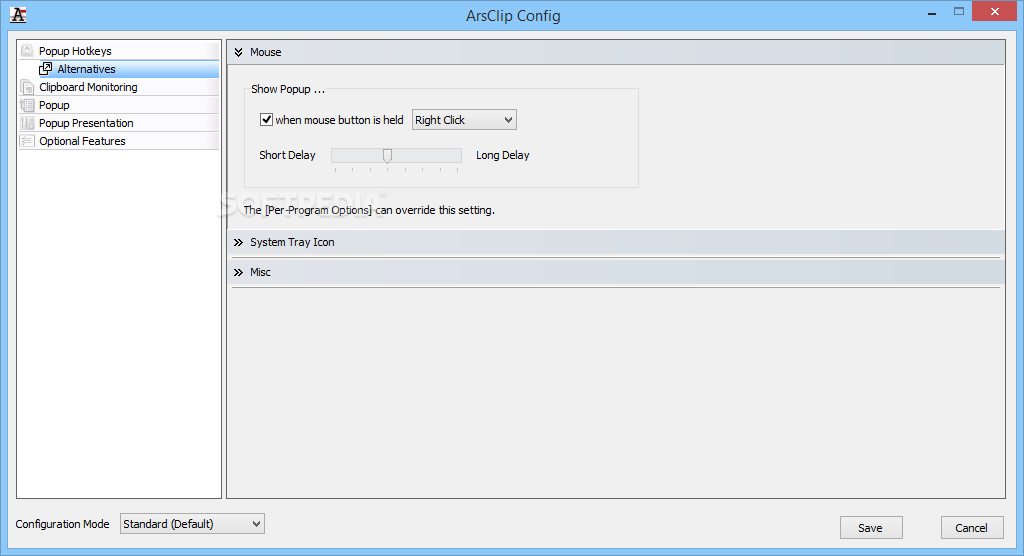Screen dimensions: 1024x556
Task: Go to Popup settings page
Action: (54, 105)
